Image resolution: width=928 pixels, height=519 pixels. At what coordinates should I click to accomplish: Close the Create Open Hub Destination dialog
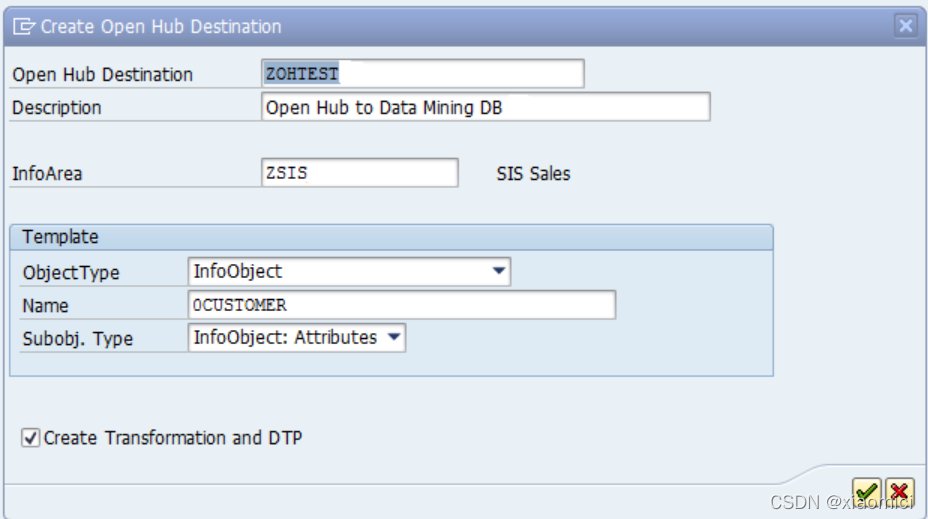click(906, 25)
